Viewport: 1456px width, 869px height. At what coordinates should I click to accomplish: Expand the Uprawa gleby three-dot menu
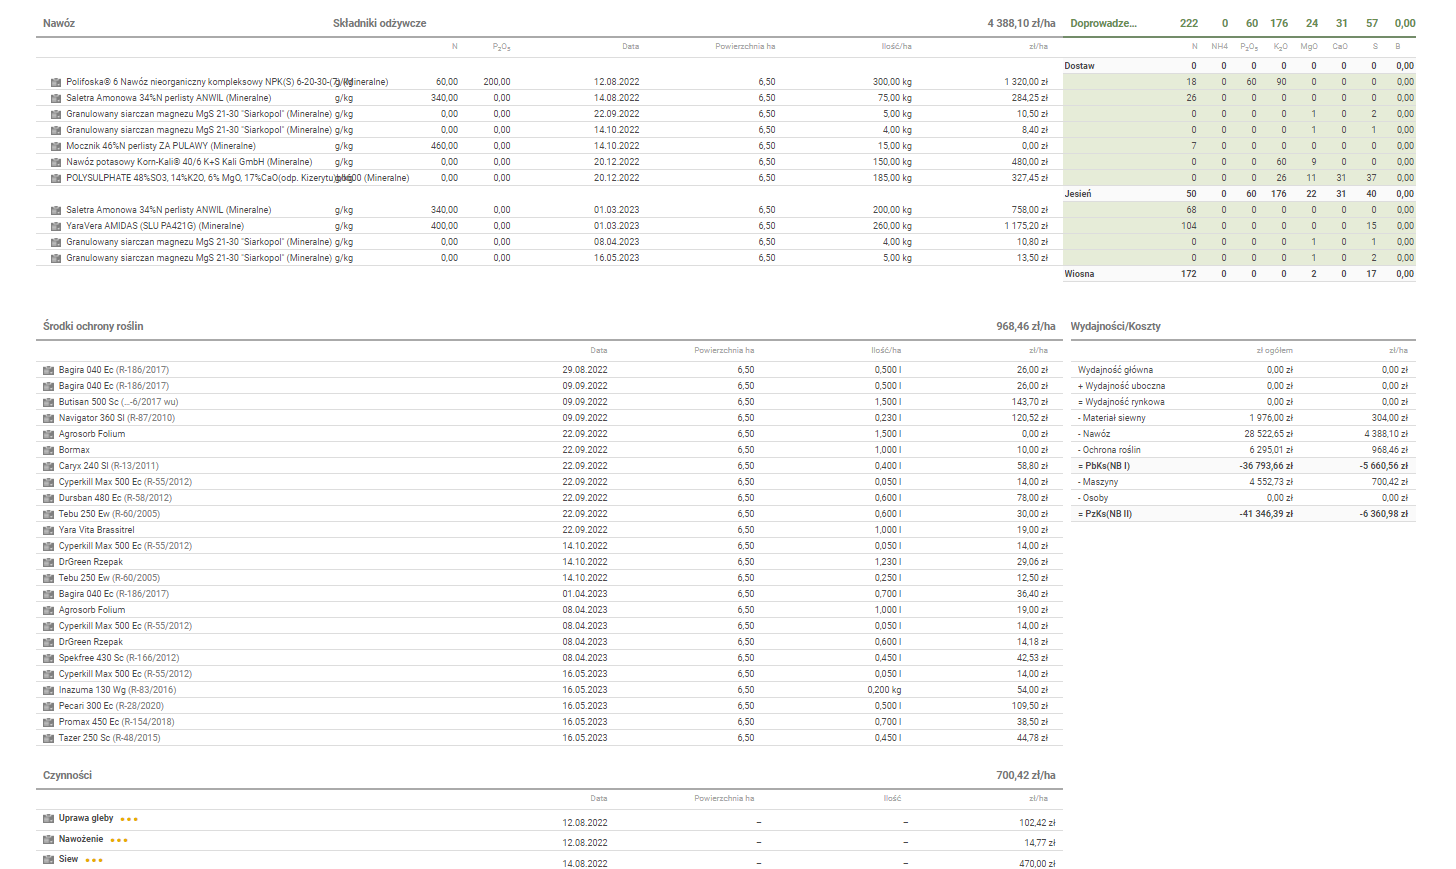click(129, 819)
